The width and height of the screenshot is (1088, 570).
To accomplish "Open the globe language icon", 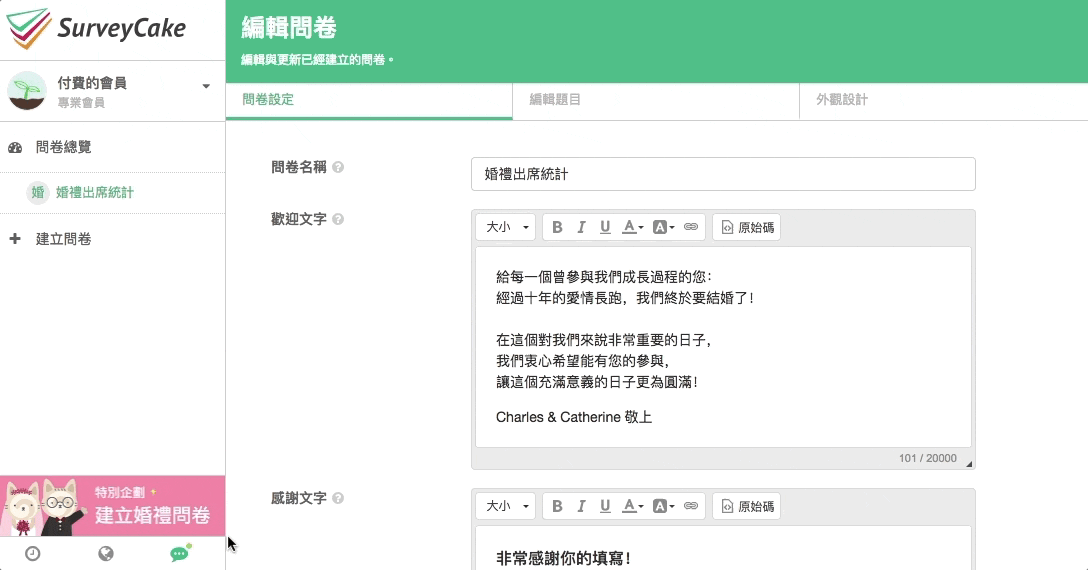I will [106, 553].
